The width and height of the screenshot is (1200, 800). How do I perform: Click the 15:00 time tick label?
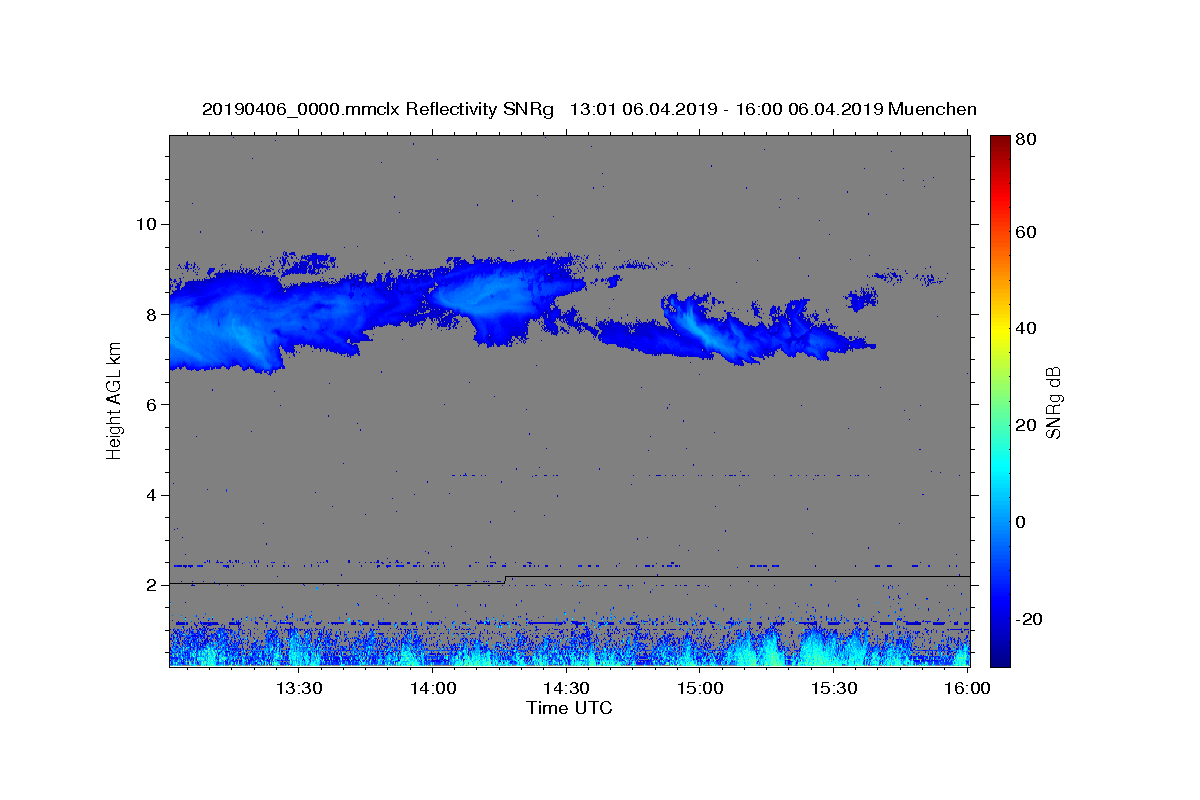[x=700, y=688]
